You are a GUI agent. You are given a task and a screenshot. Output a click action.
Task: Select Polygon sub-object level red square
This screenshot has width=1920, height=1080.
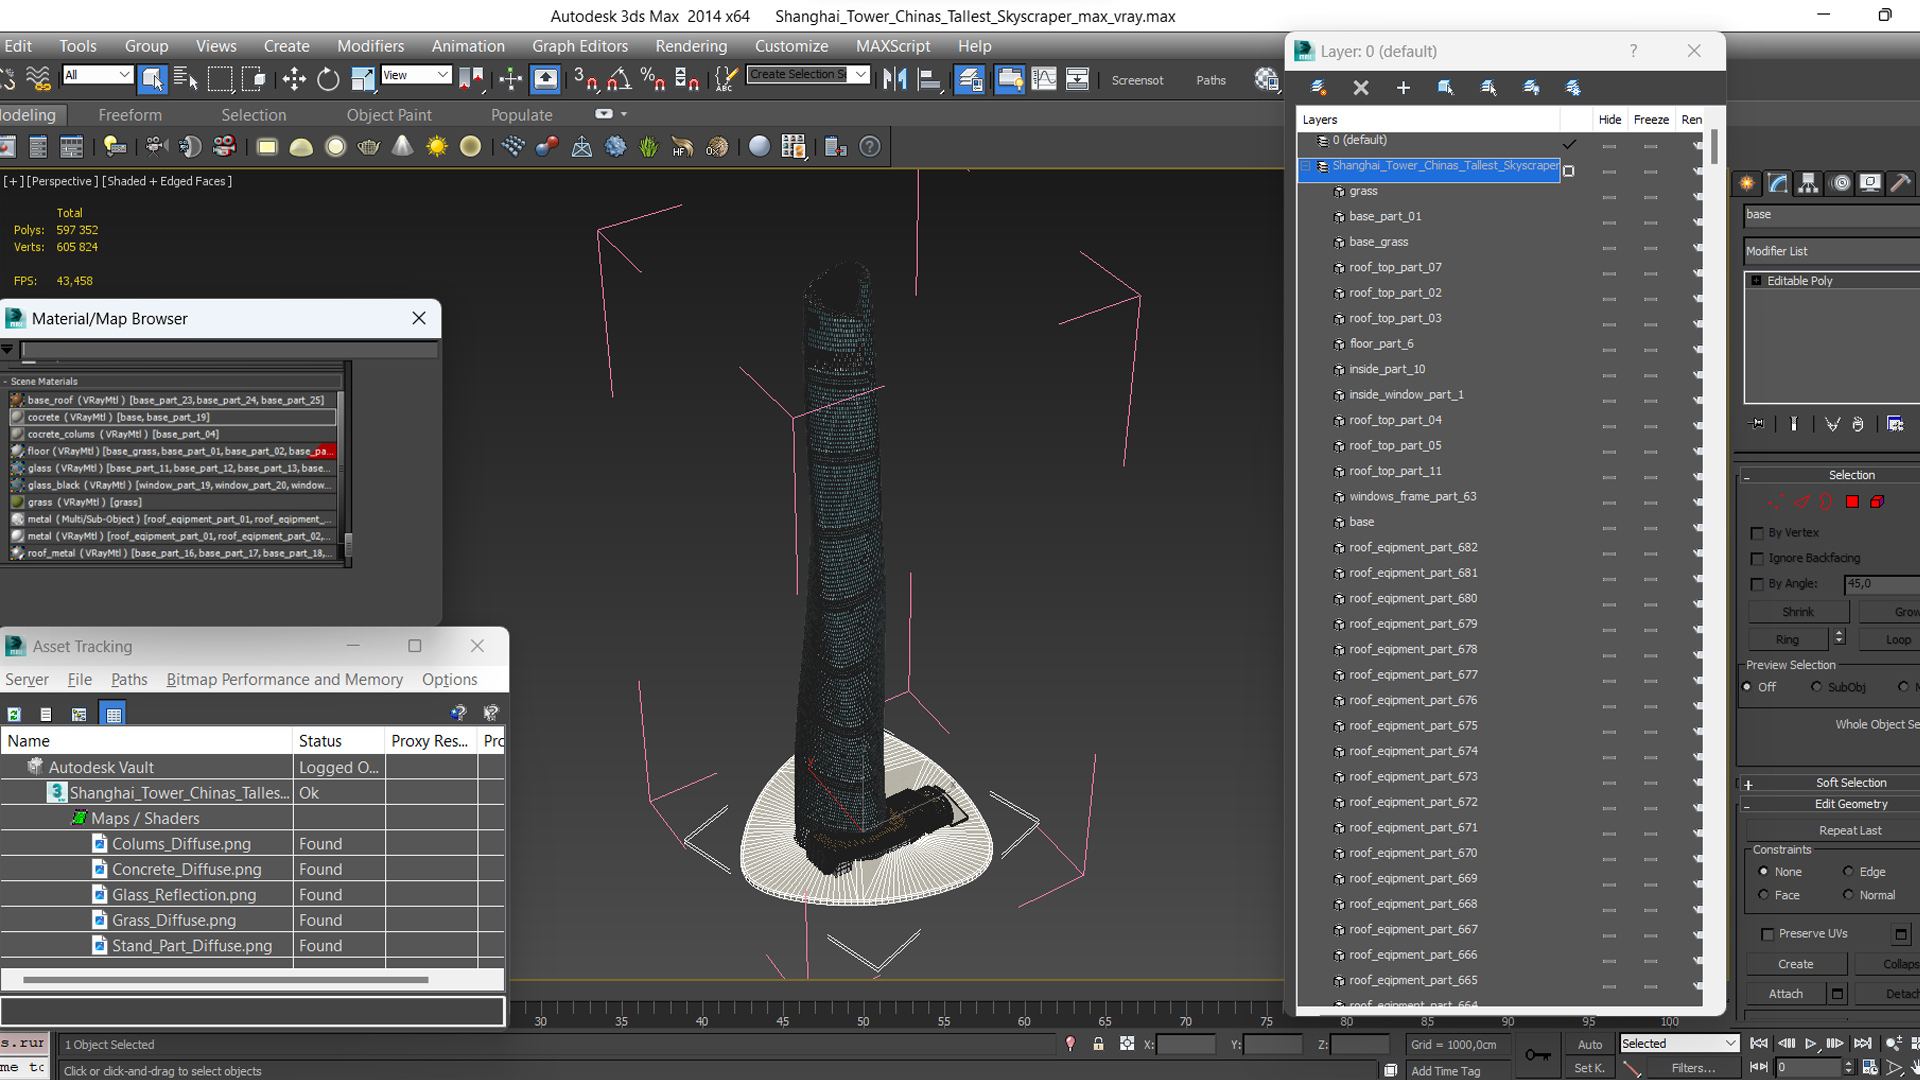(x=1852, y=502)
